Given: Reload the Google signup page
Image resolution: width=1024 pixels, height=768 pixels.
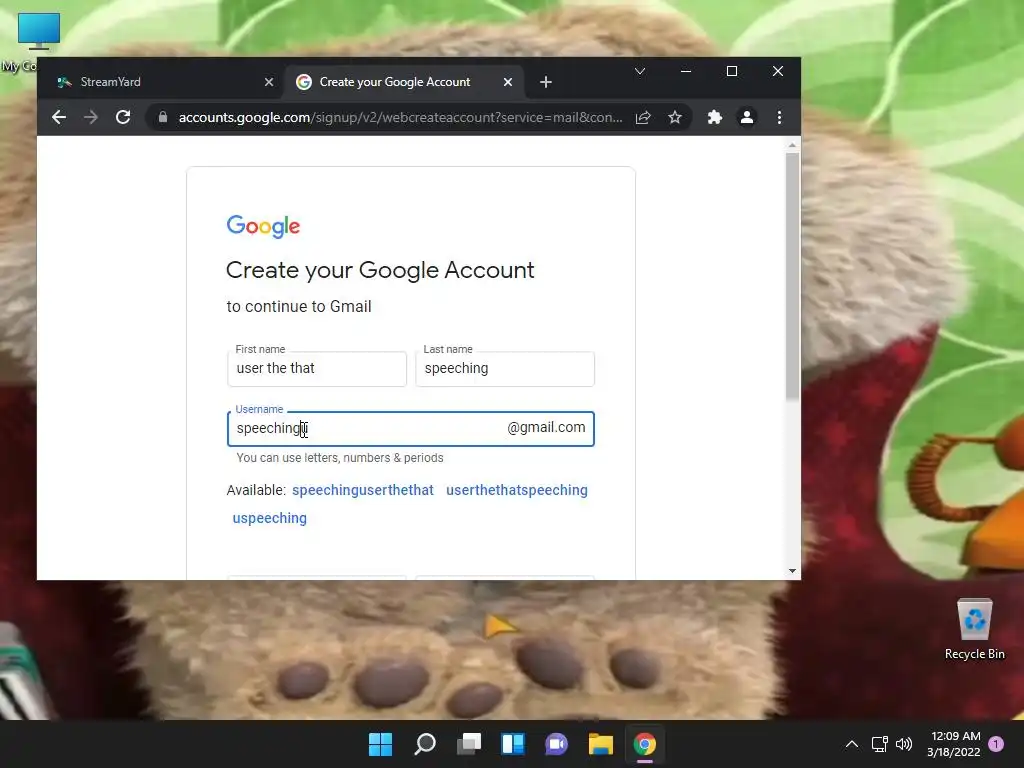Looking at the screenshot, I should pos(123,118).
